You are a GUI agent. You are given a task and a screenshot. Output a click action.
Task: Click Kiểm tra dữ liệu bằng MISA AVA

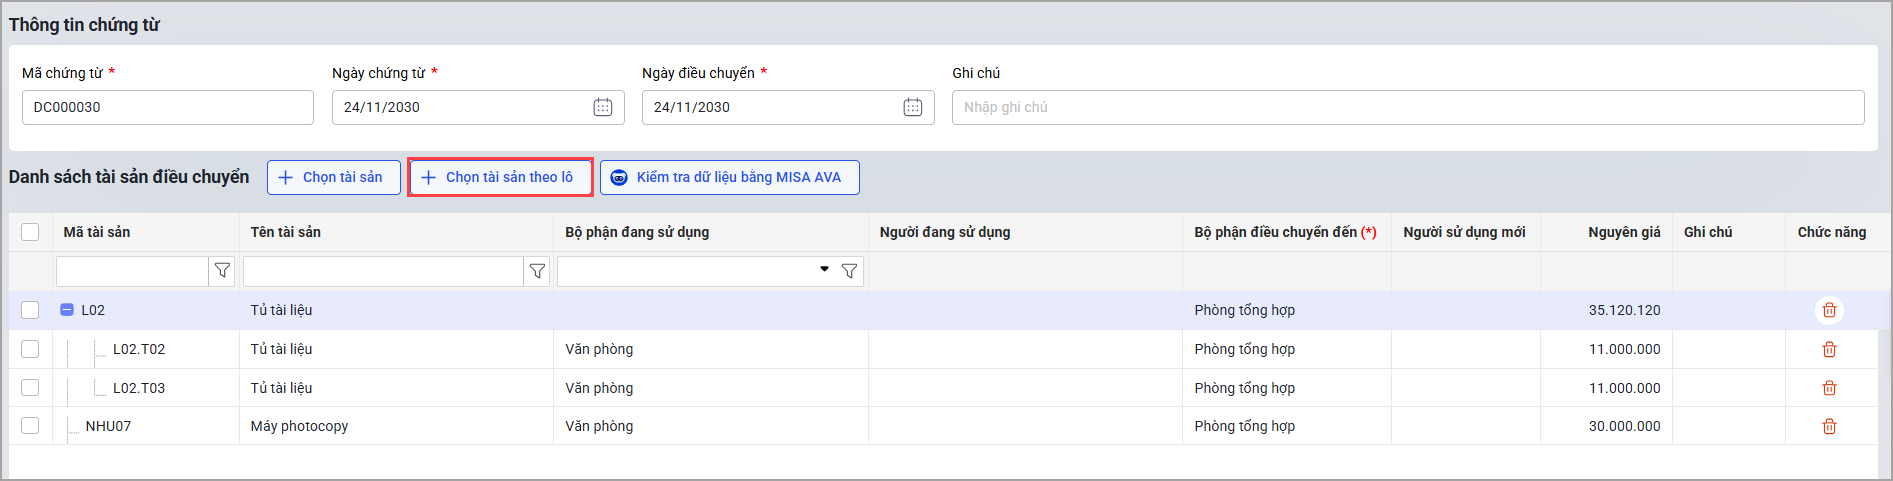tap(729, 177)
